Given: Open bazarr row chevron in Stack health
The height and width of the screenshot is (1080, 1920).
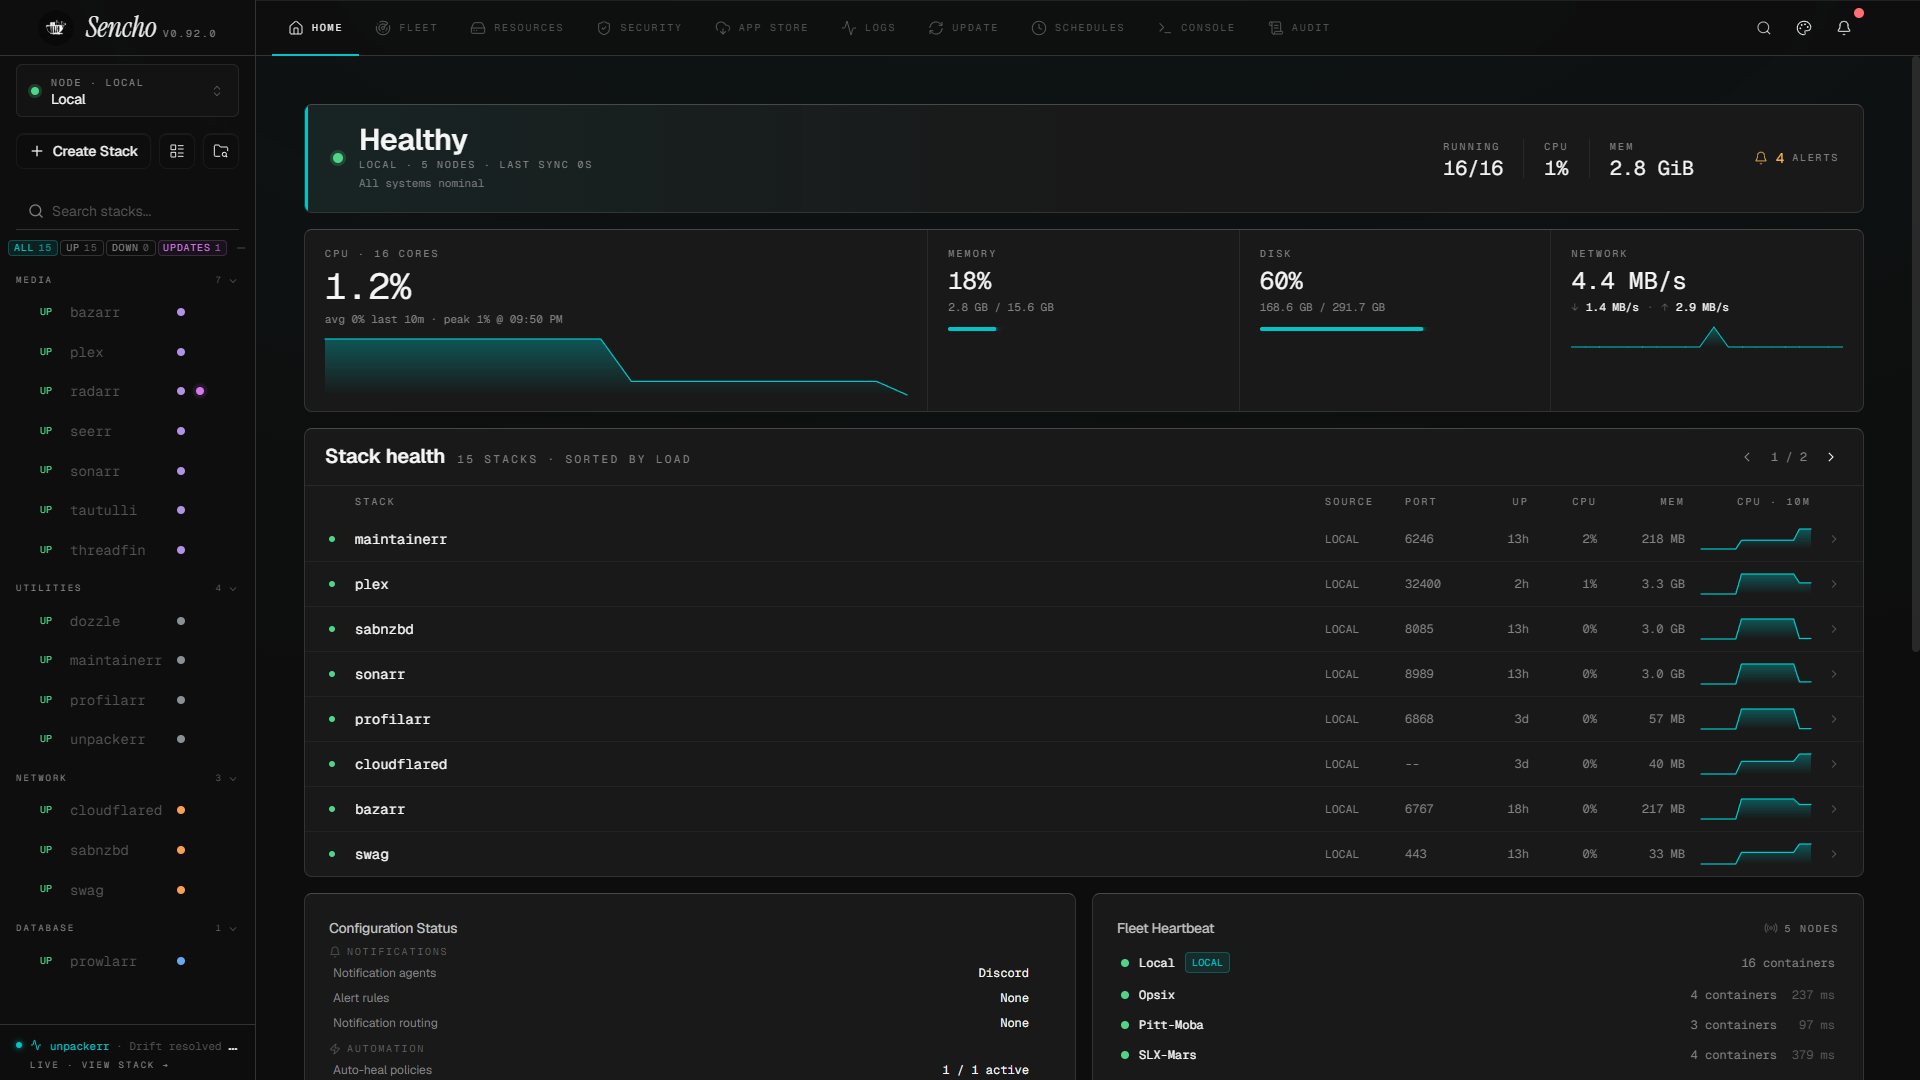Looking at the screenshot, I should click(x=1834, y=809).
